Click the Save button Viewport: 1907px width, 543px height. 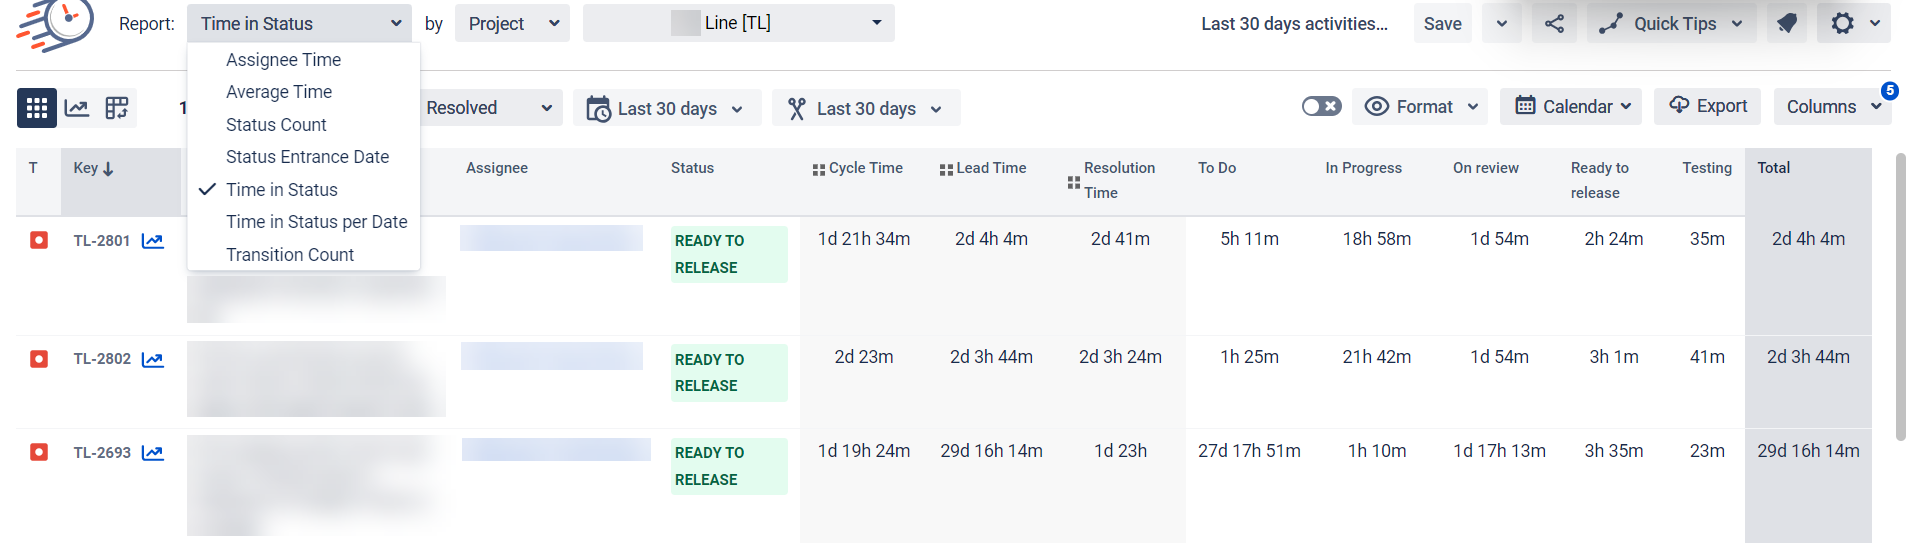1442,24
